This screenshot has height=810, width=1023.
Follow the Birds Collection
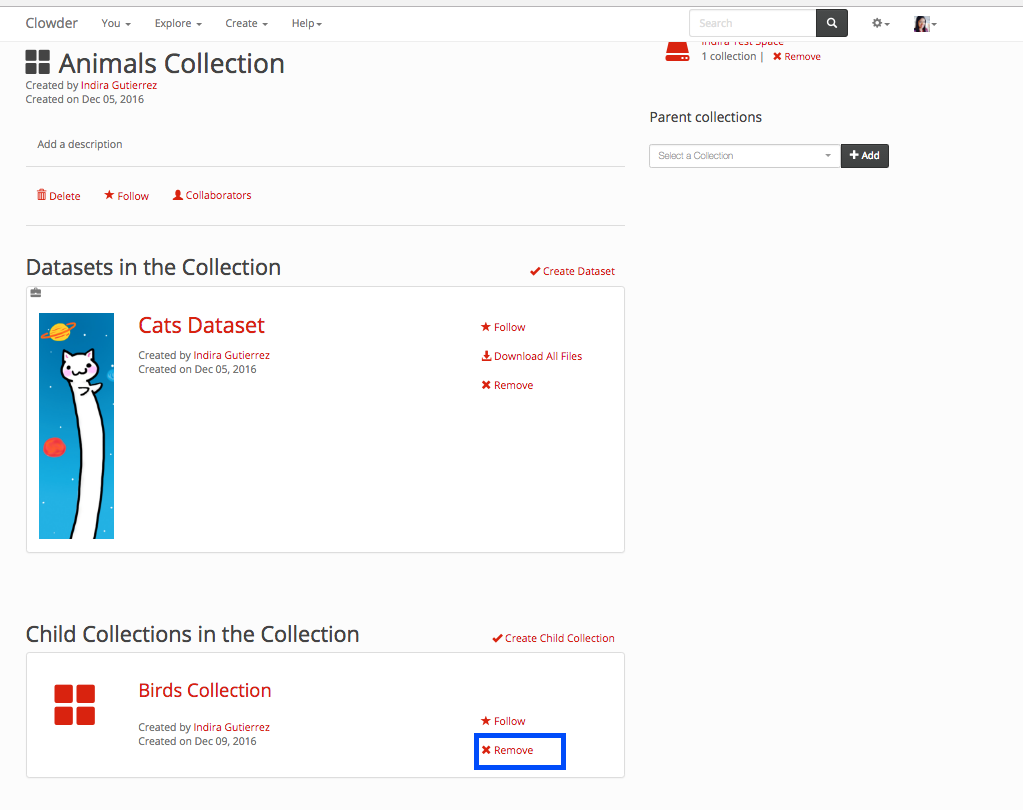tap(503, 721)
